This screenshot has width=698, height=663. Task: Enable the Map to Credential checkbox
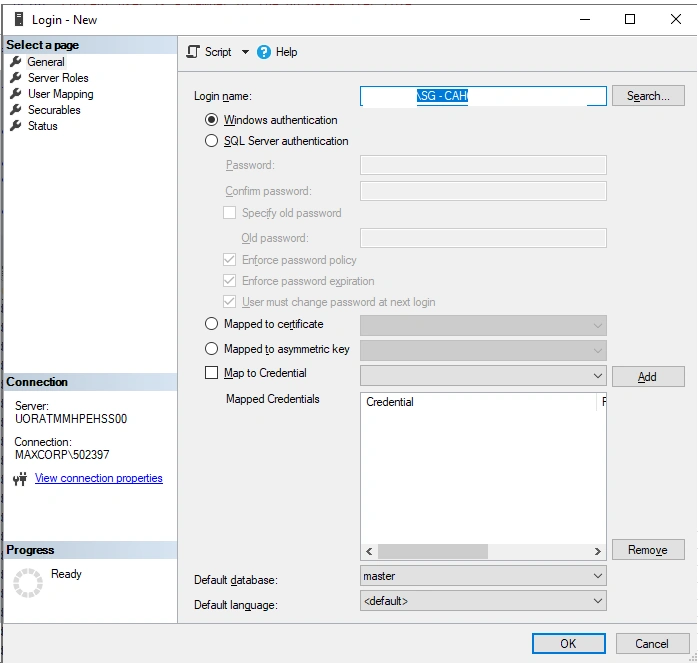pyautogui.click(x=211, y=372)
